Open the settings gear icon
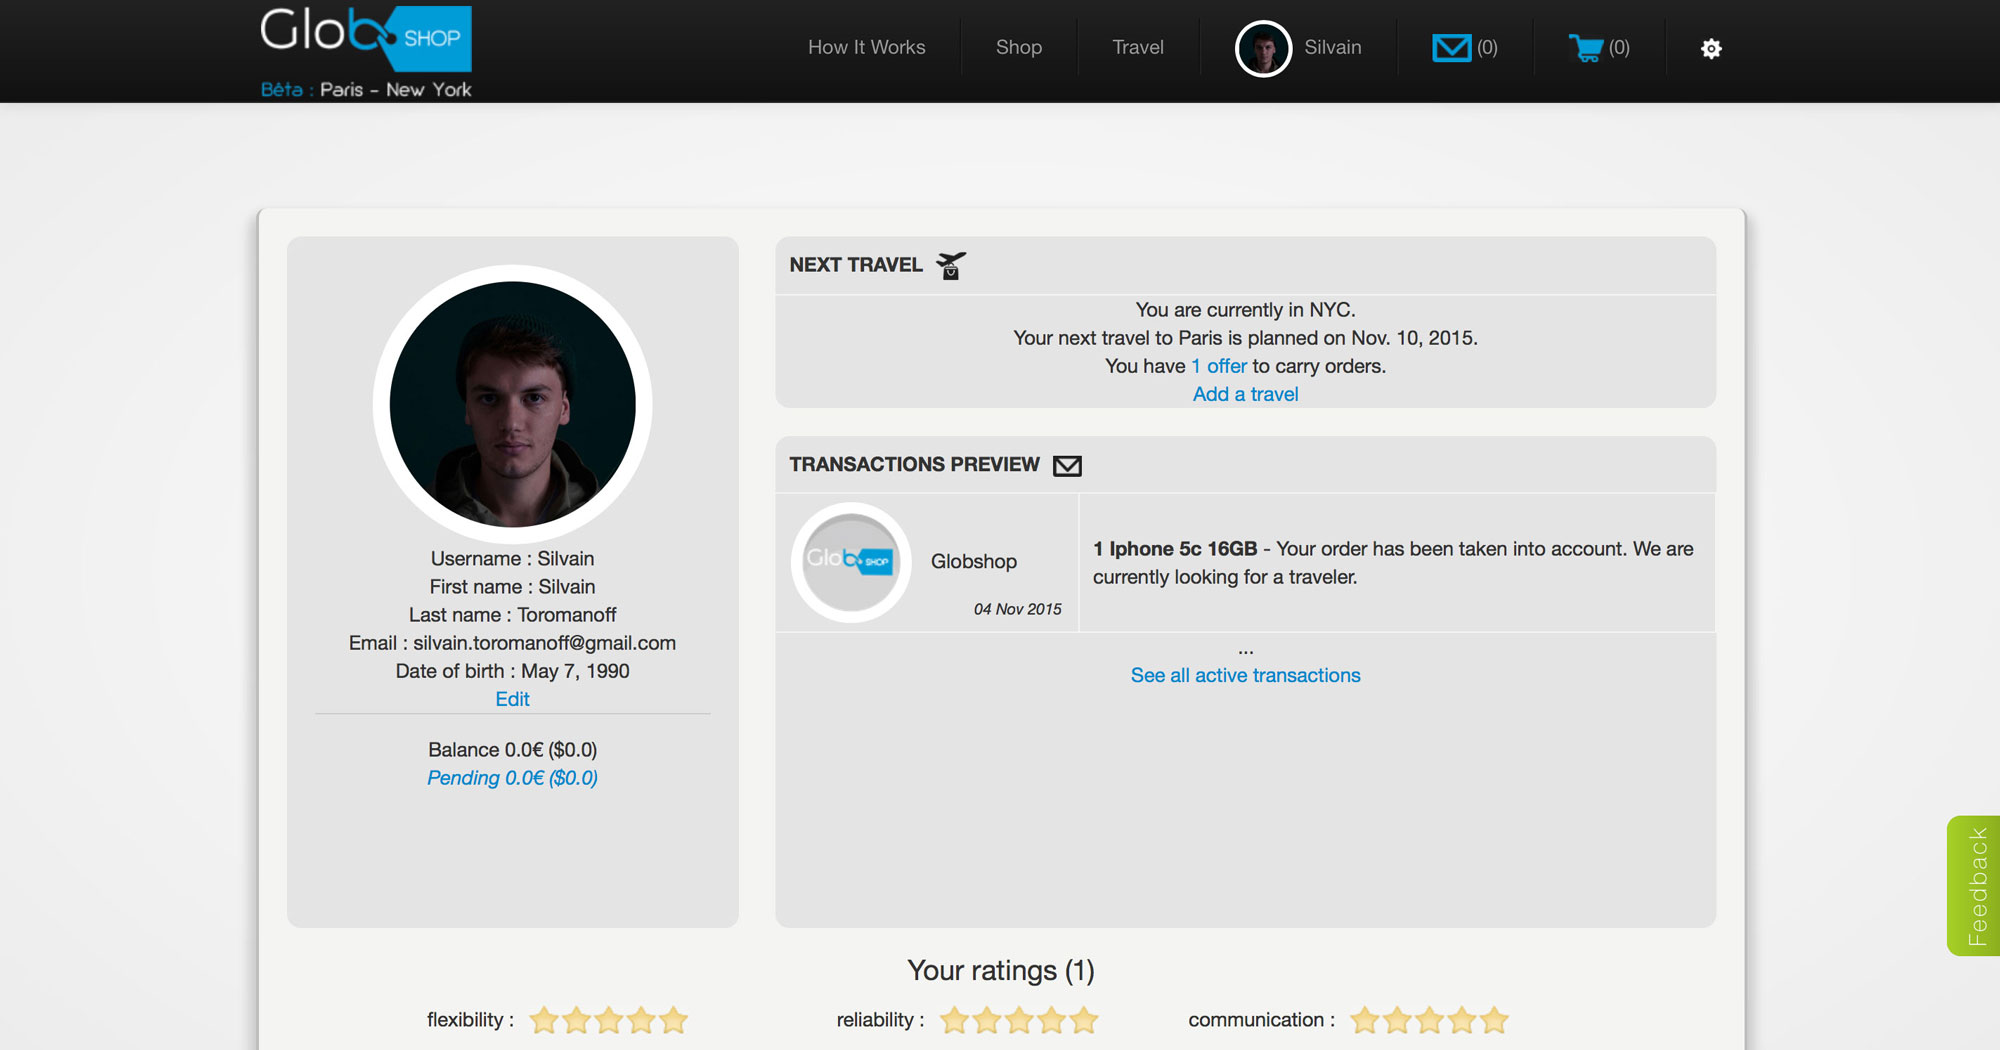 coord(1711,48)
